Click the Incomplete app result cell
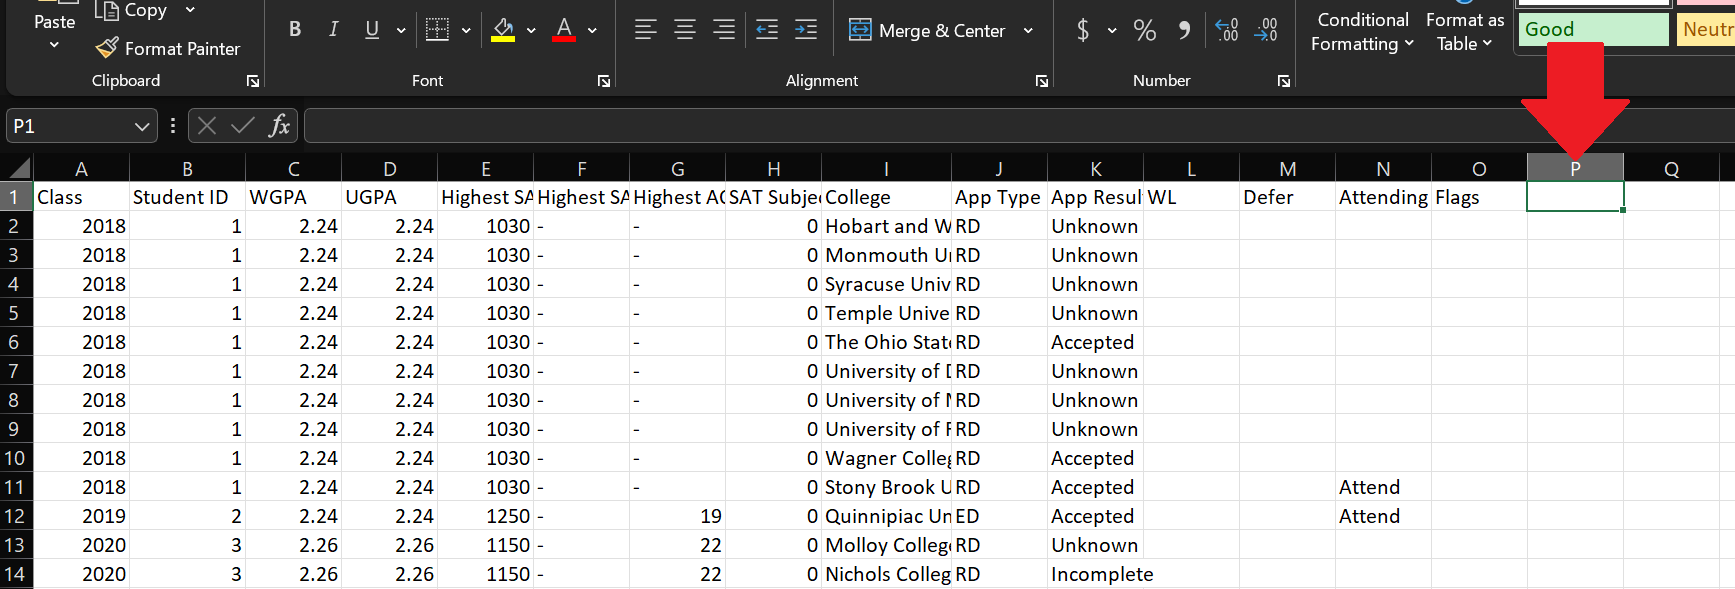 [x=1095, y=574]
